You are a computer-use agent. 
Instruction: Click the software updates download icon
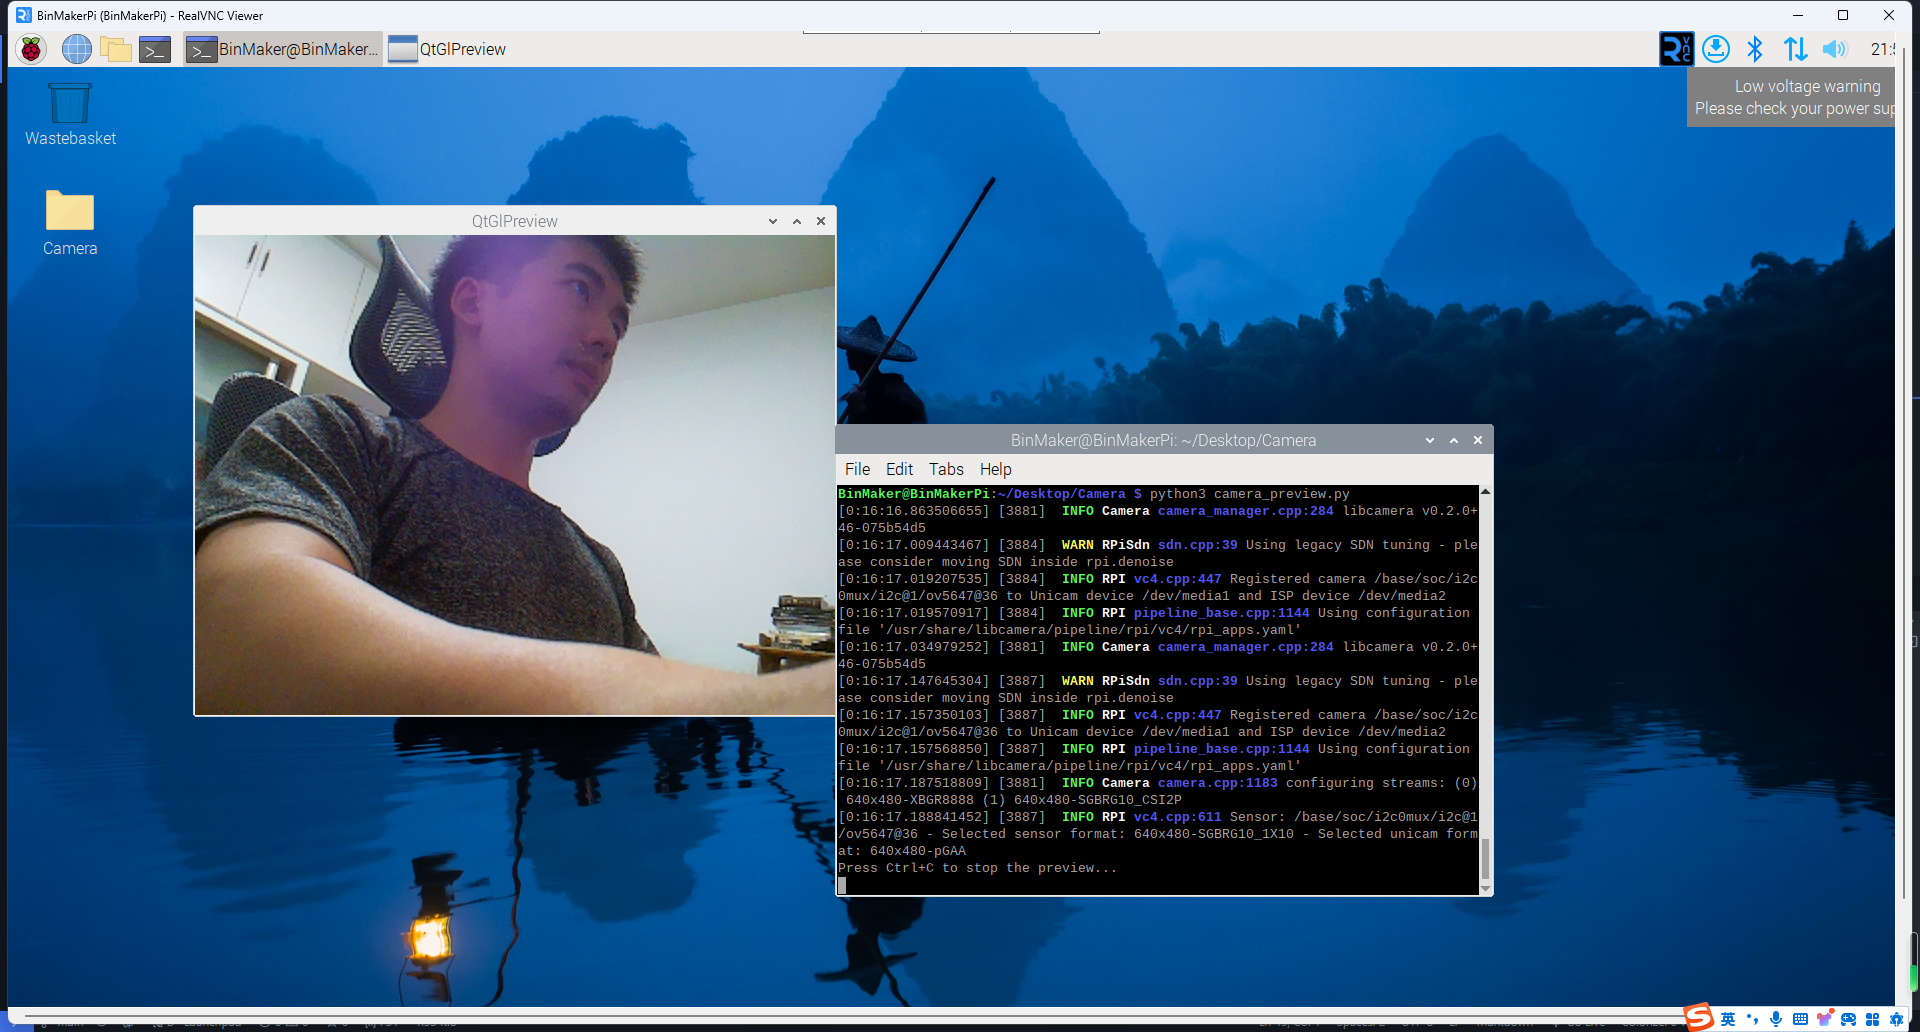pos(1716,49)
